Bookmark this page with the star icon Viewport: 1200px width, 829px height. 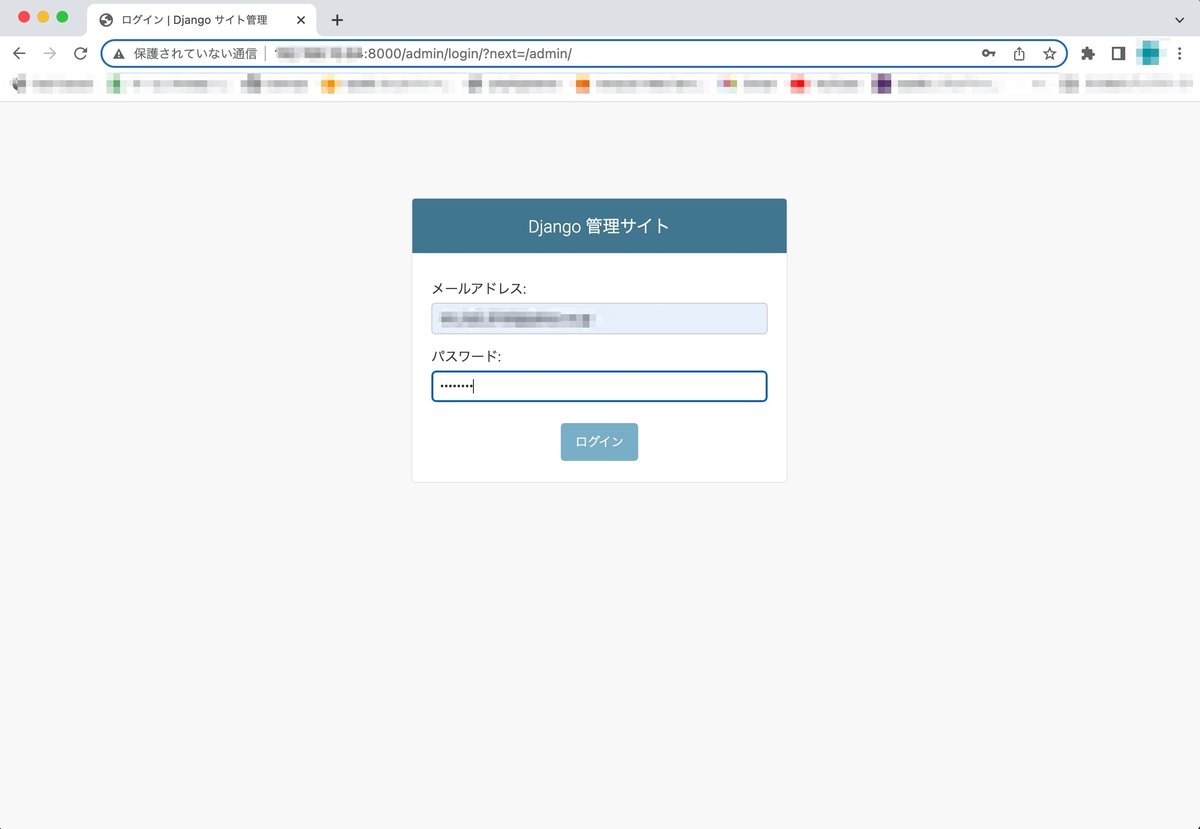pyautogui.click(x=1049, y=54)
